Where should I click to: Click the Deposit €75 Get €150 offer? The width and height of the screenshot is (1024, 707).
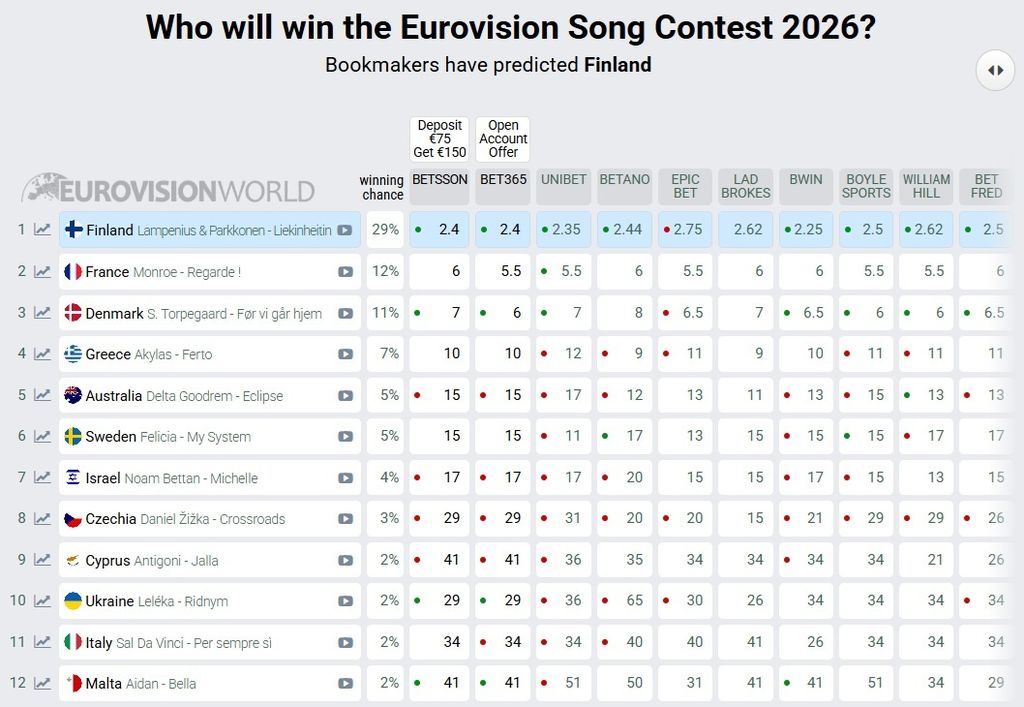click(x=438, y=138)
